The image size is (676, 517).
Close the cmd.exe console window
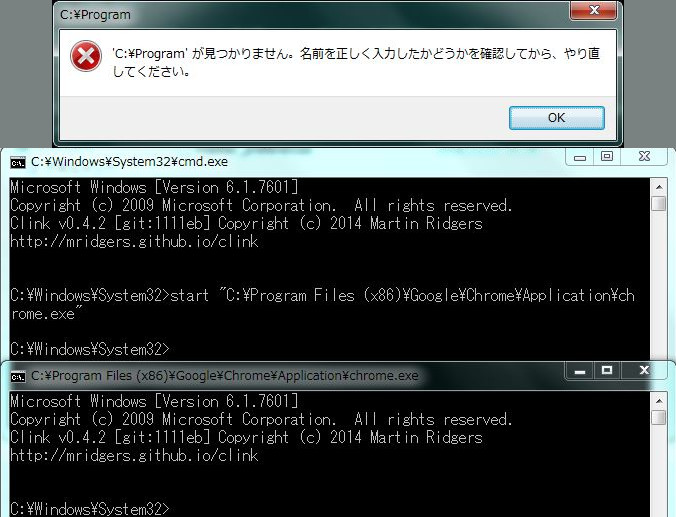644,157
